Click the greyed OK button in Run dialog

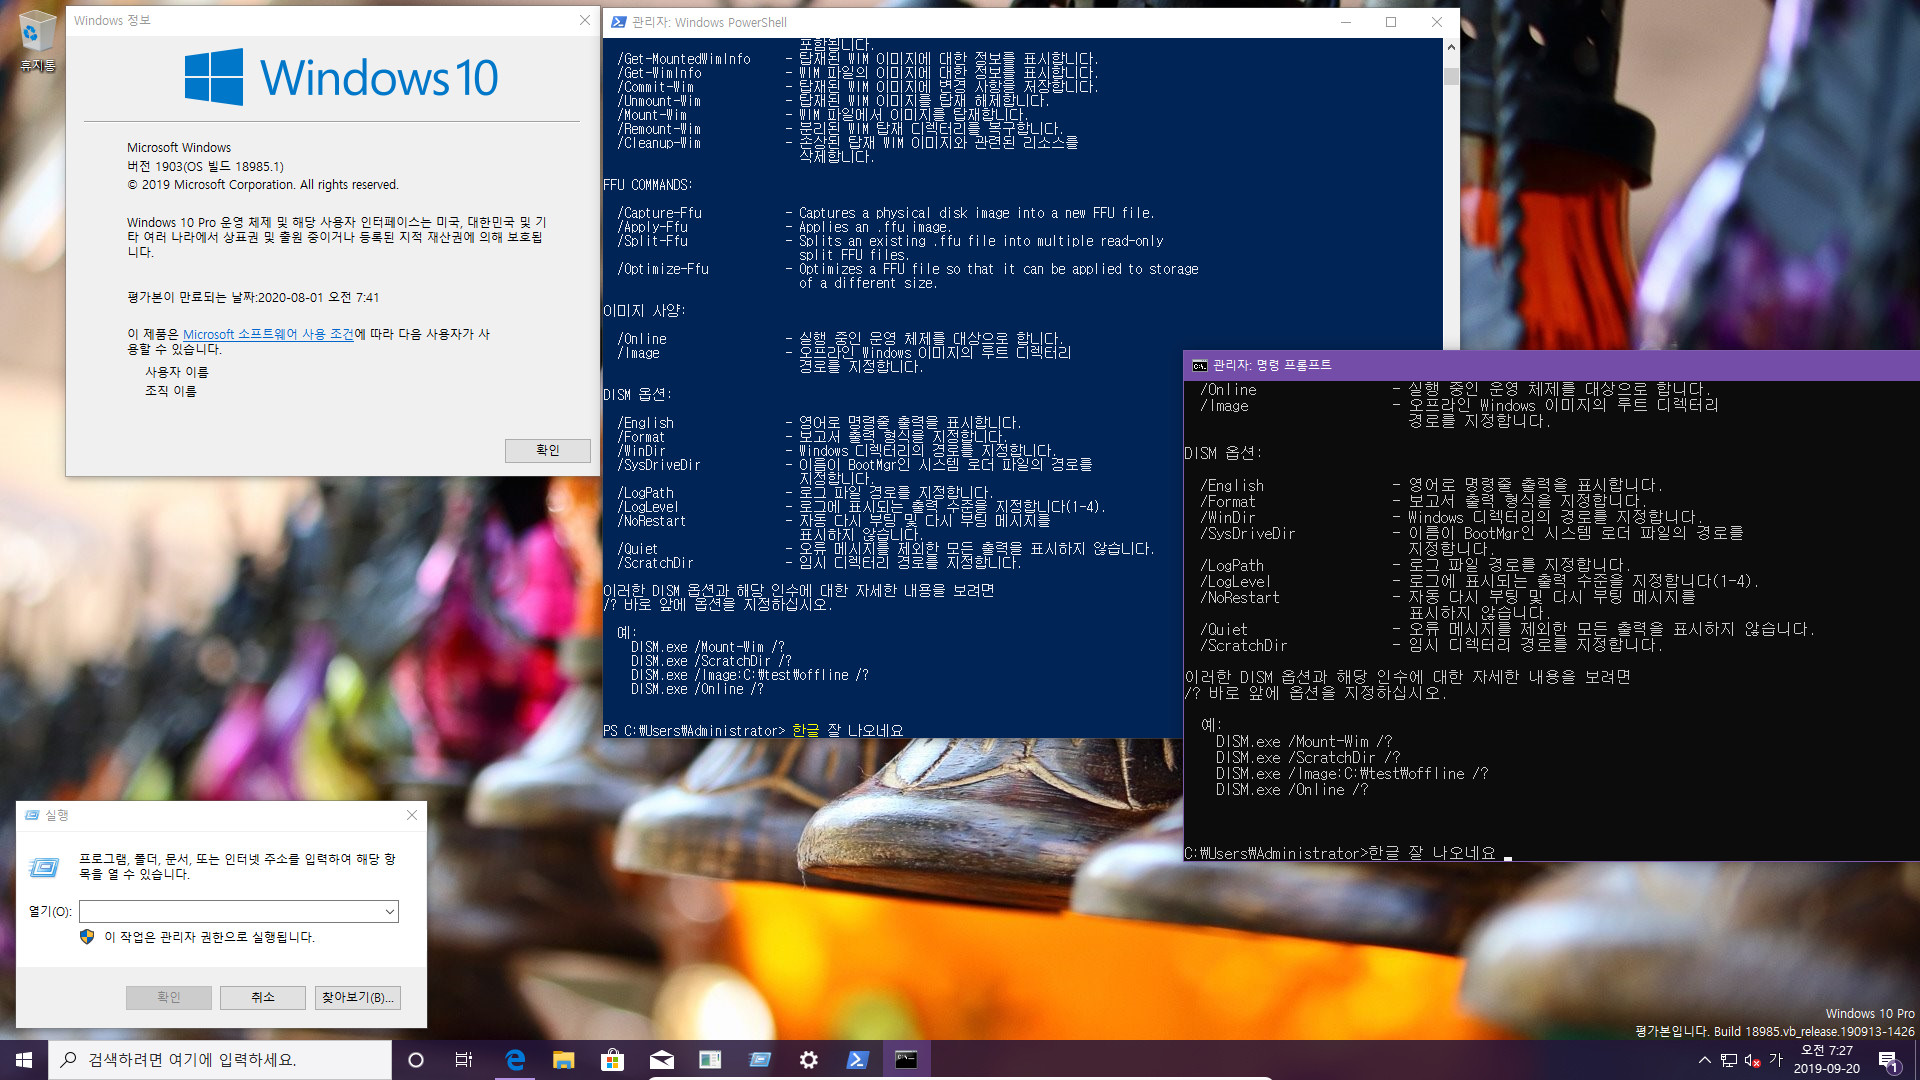pos(169,998)
